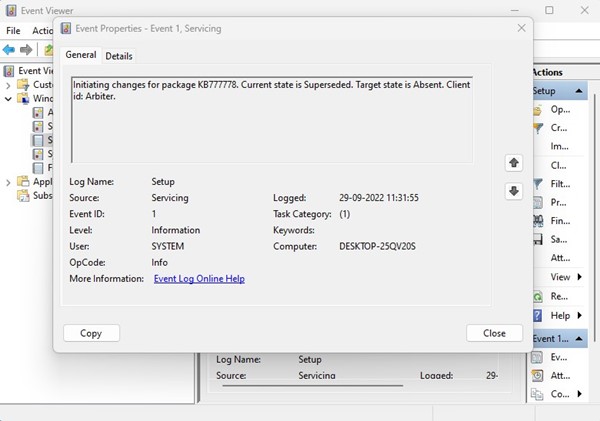Open the View submenu arrow in Actions
The height and width of the screenshot is (421, 600).
pos(581,277)
